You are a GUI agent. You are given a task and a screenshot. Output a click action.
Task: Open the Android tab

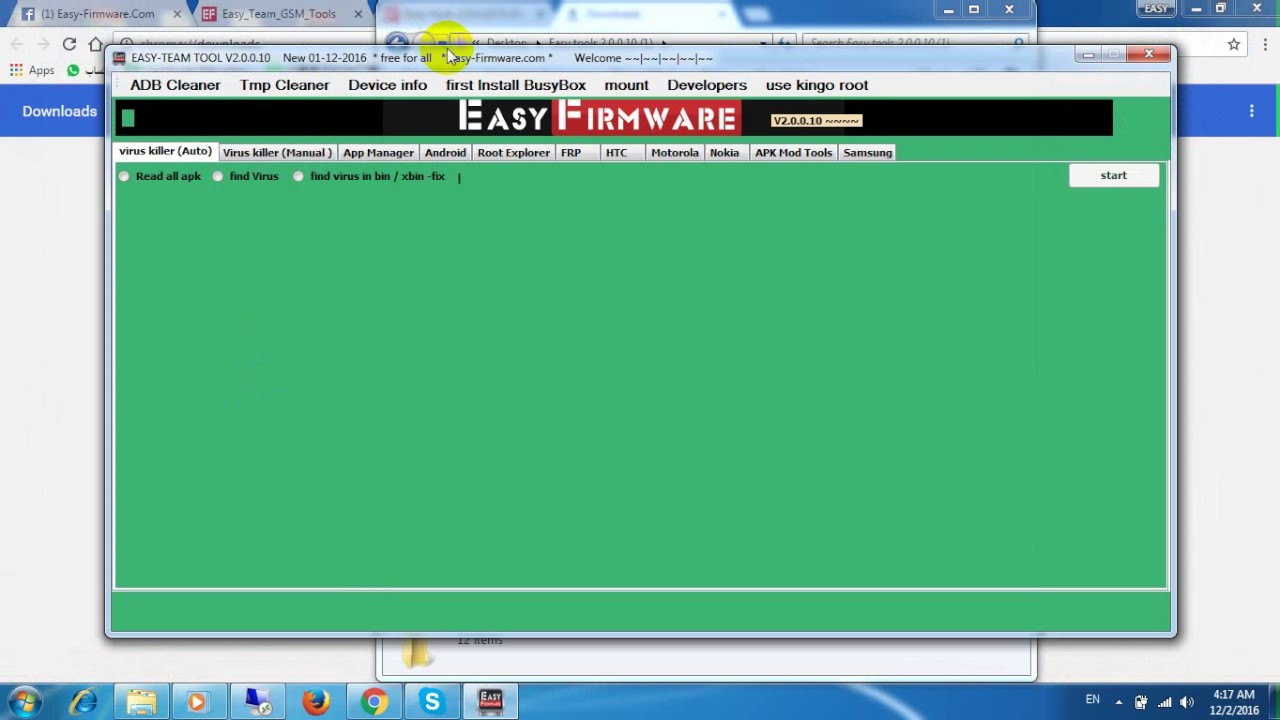pos(445,153)
